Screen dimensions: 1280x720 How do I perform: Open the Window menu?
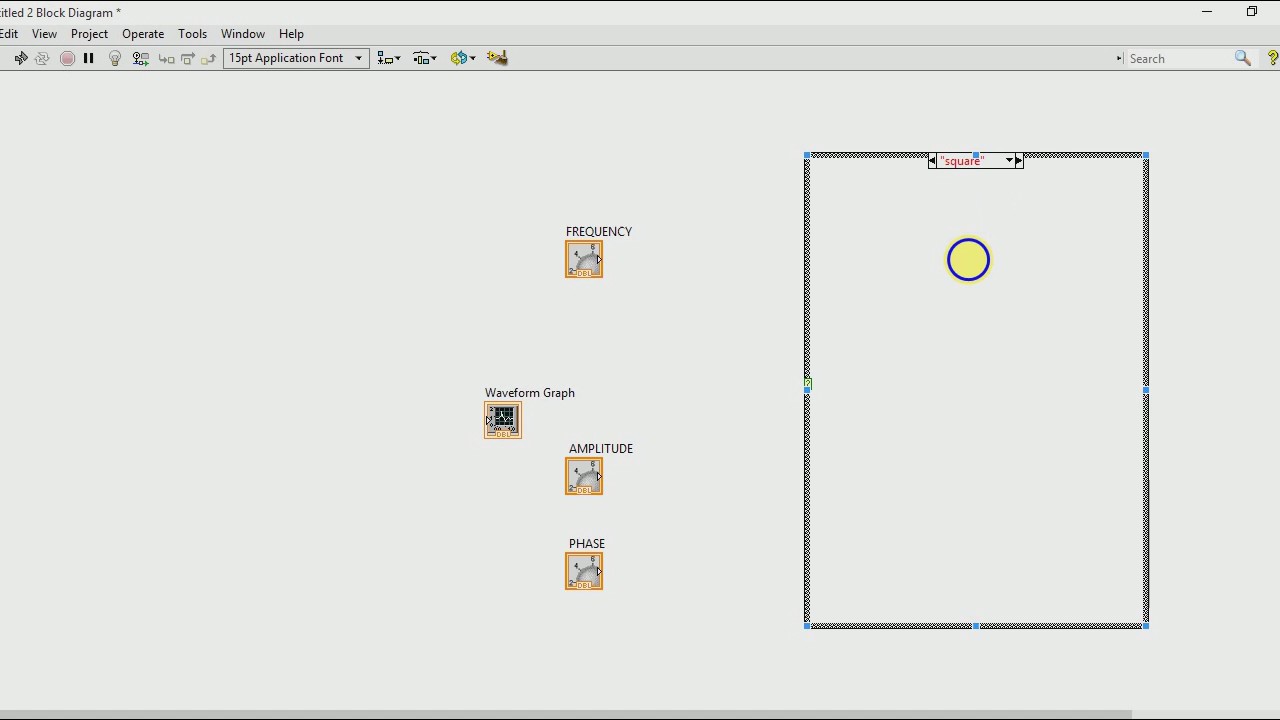243,34
